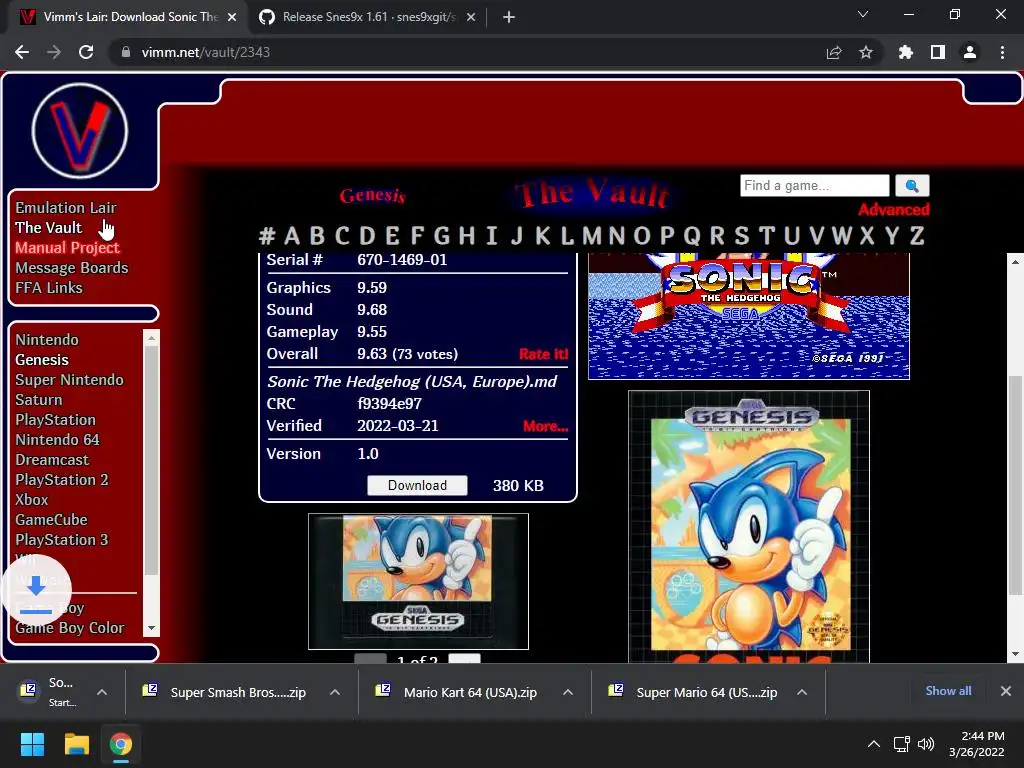Open the Chrome tab search chevron

tap(863, 14)
